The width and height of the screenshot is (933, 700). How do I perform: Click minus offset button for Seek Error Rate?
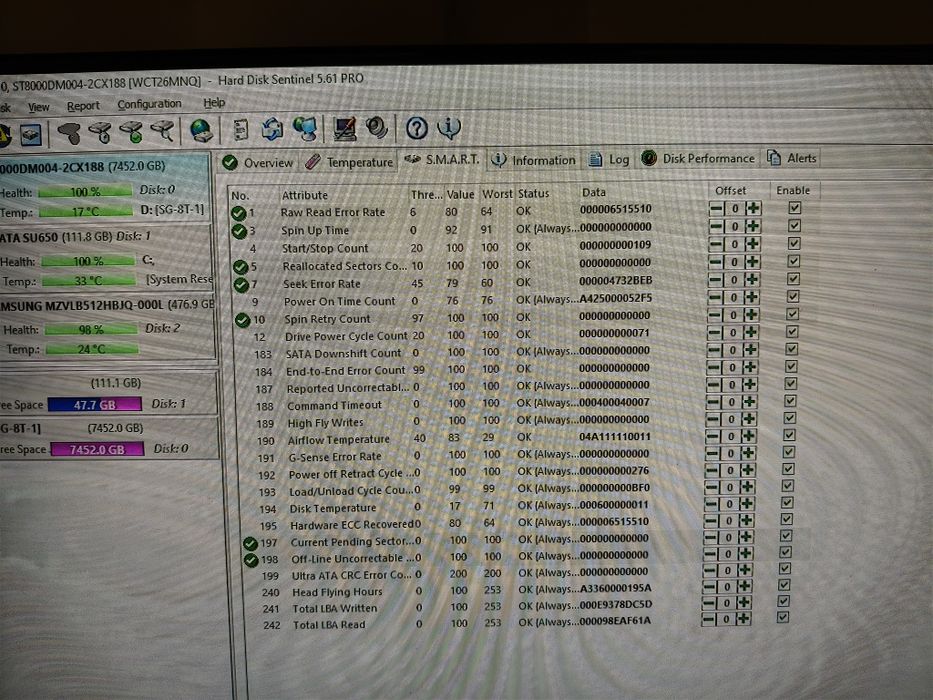click(x=715, y=280)
